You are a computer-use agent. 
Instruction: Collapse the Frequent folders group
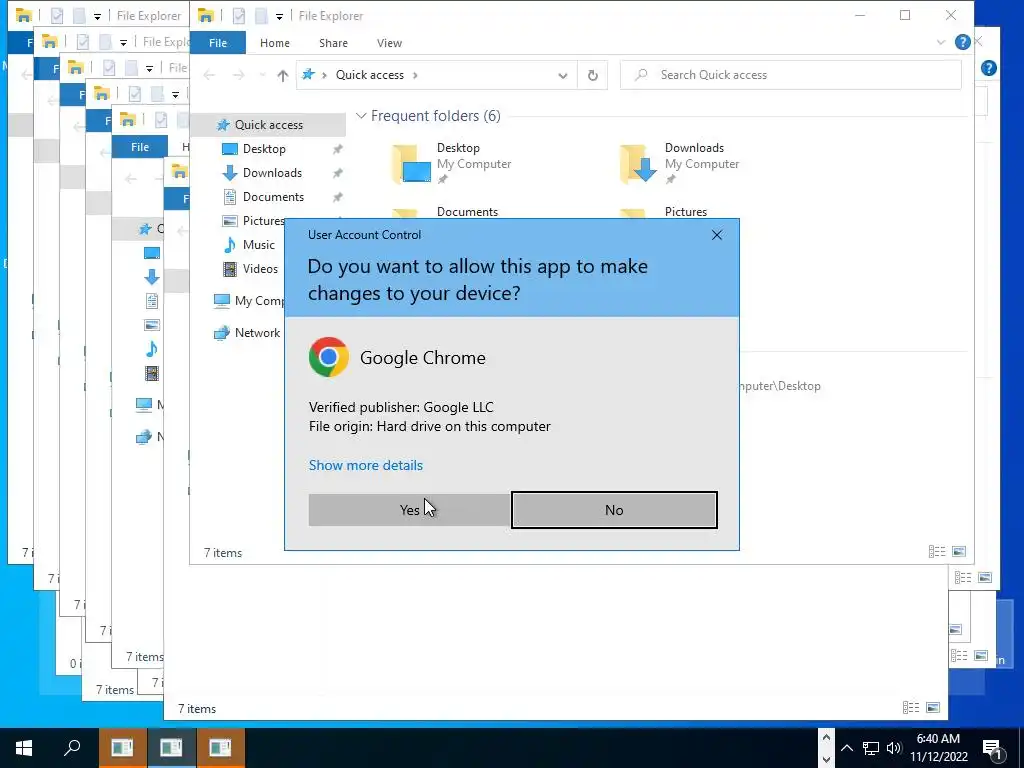click(x=360, y=116)
